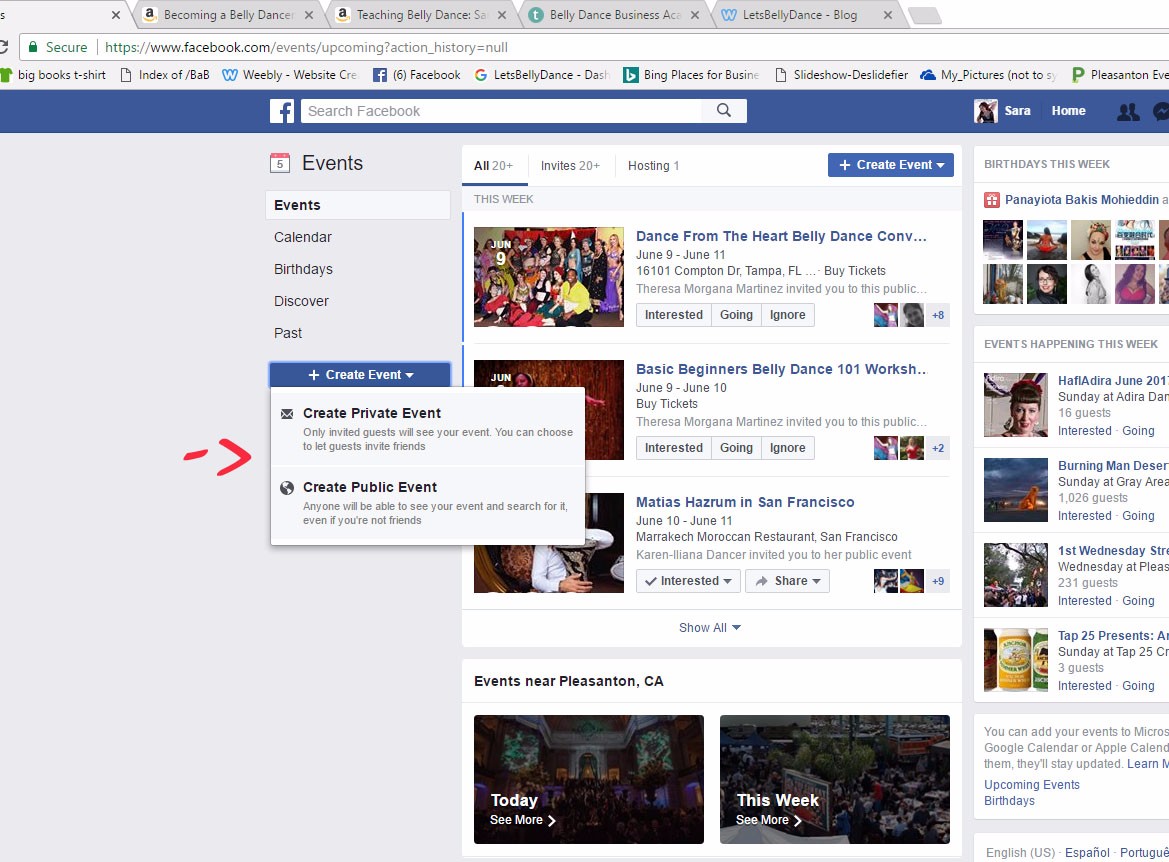Open the My_Pictures bookmark
This screenshot has height=862, width=1169.
989,75
